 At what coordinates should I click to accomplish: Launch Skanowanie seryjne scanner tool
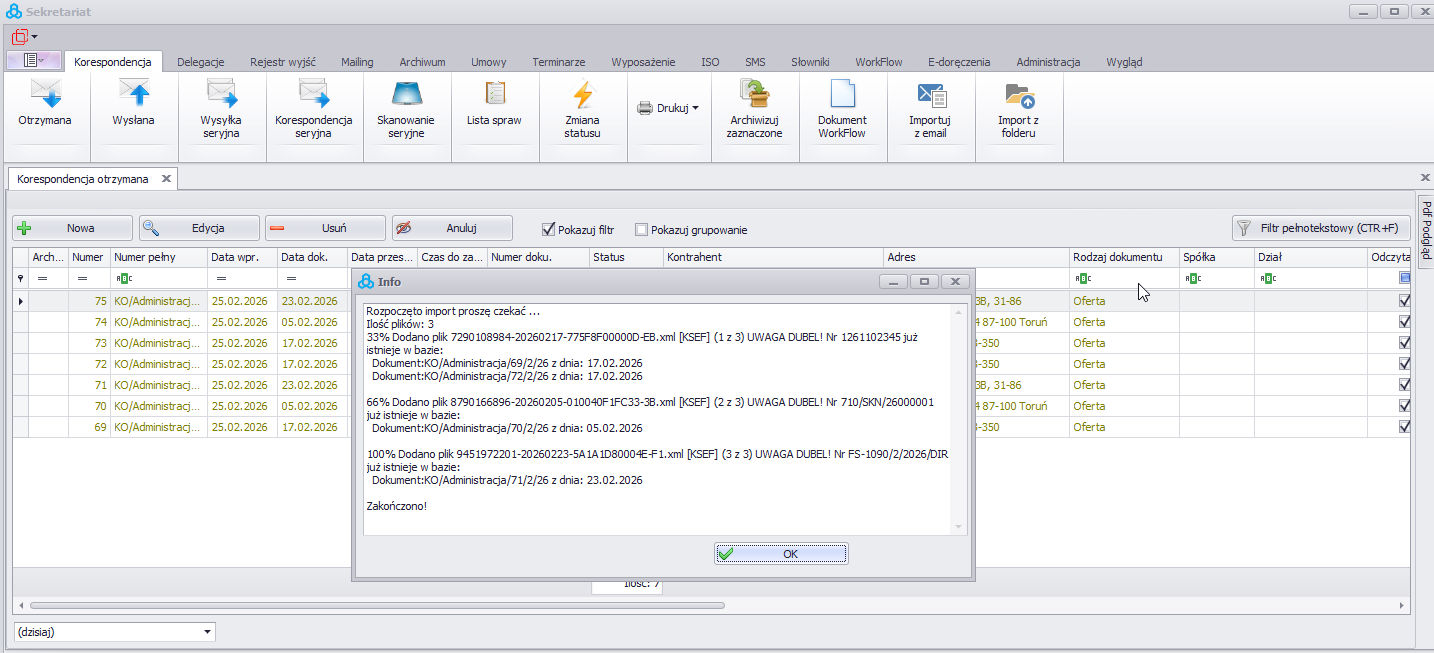(405, 94)
